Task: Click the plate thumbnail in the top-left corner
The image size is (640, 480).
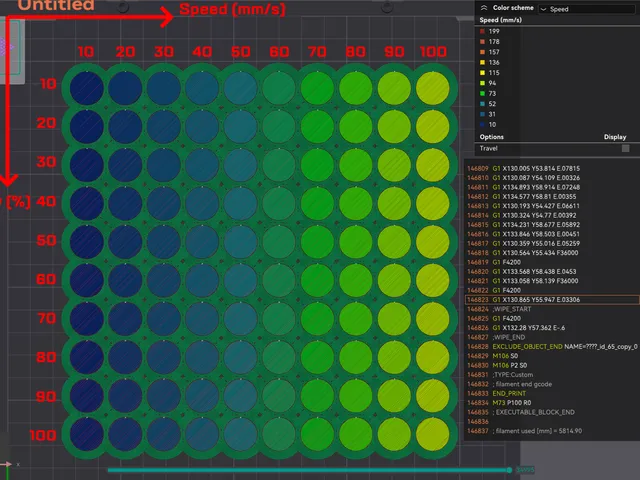Action: tap(12, 50)
